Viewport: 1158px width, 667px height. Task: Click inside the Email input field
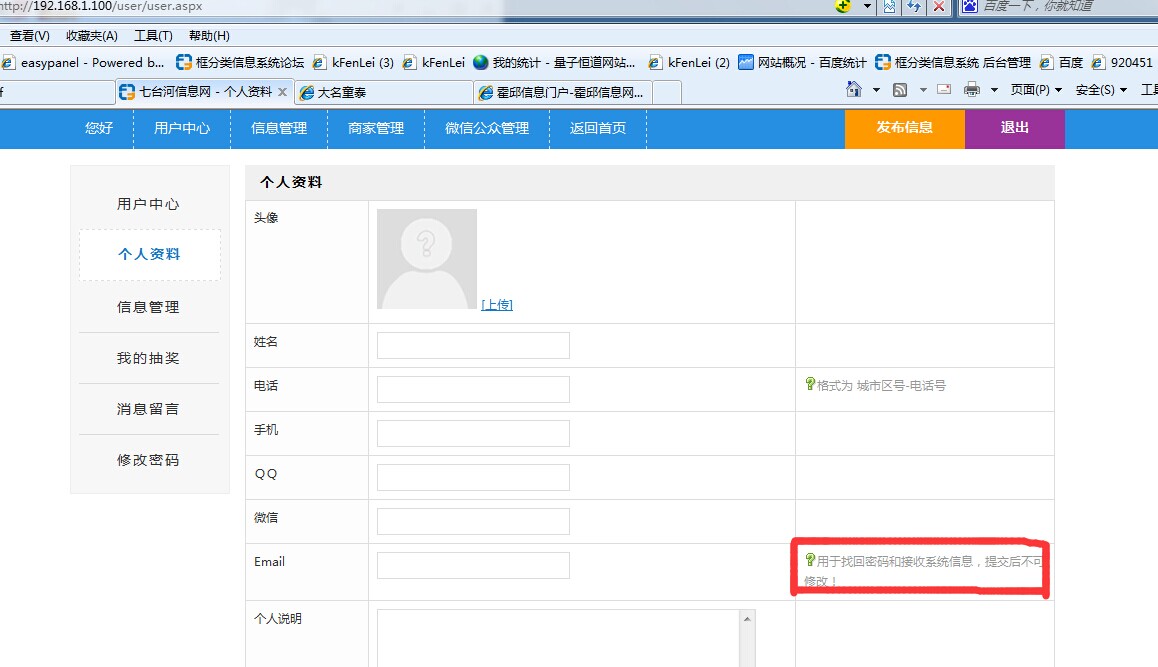(473, 565)
